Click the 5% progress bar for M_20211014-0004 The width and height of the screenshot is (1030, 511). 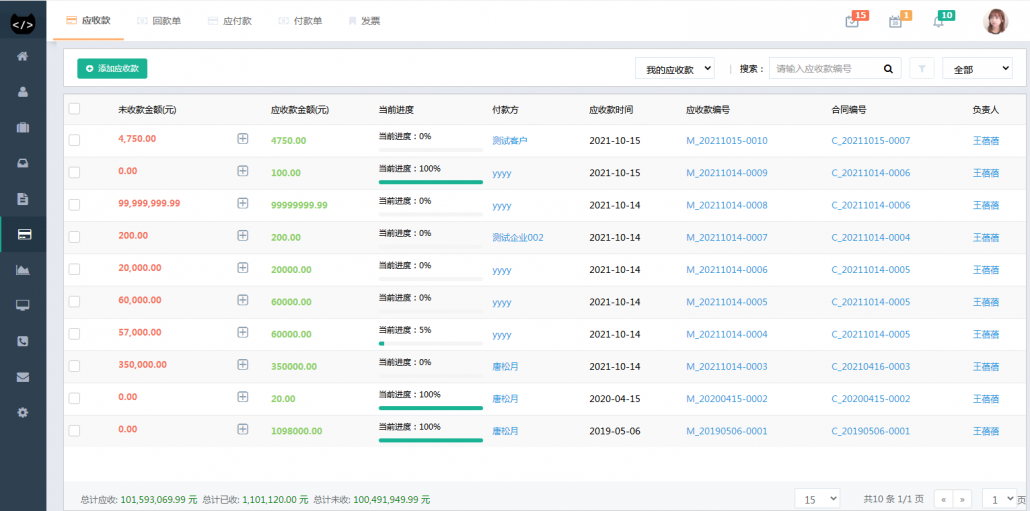[x=430, y=343]
